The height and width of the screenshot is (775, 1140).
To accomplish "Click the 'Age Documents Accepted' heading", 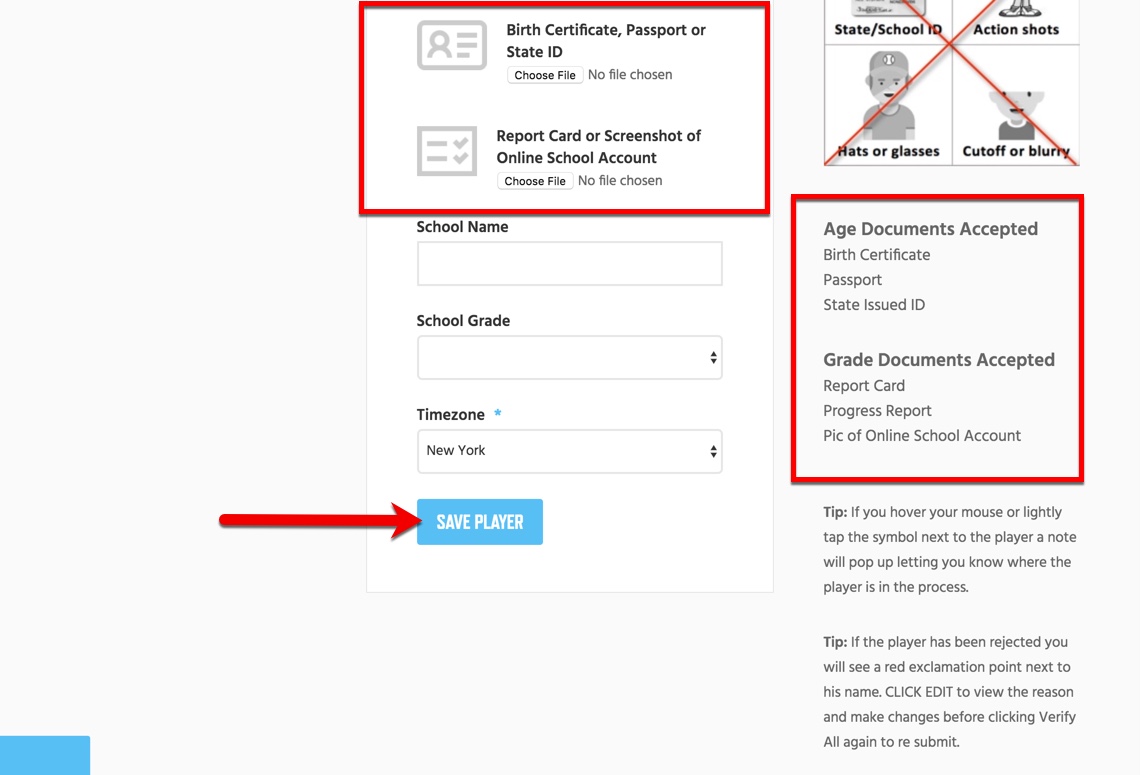I will click(x=930, y=229).
